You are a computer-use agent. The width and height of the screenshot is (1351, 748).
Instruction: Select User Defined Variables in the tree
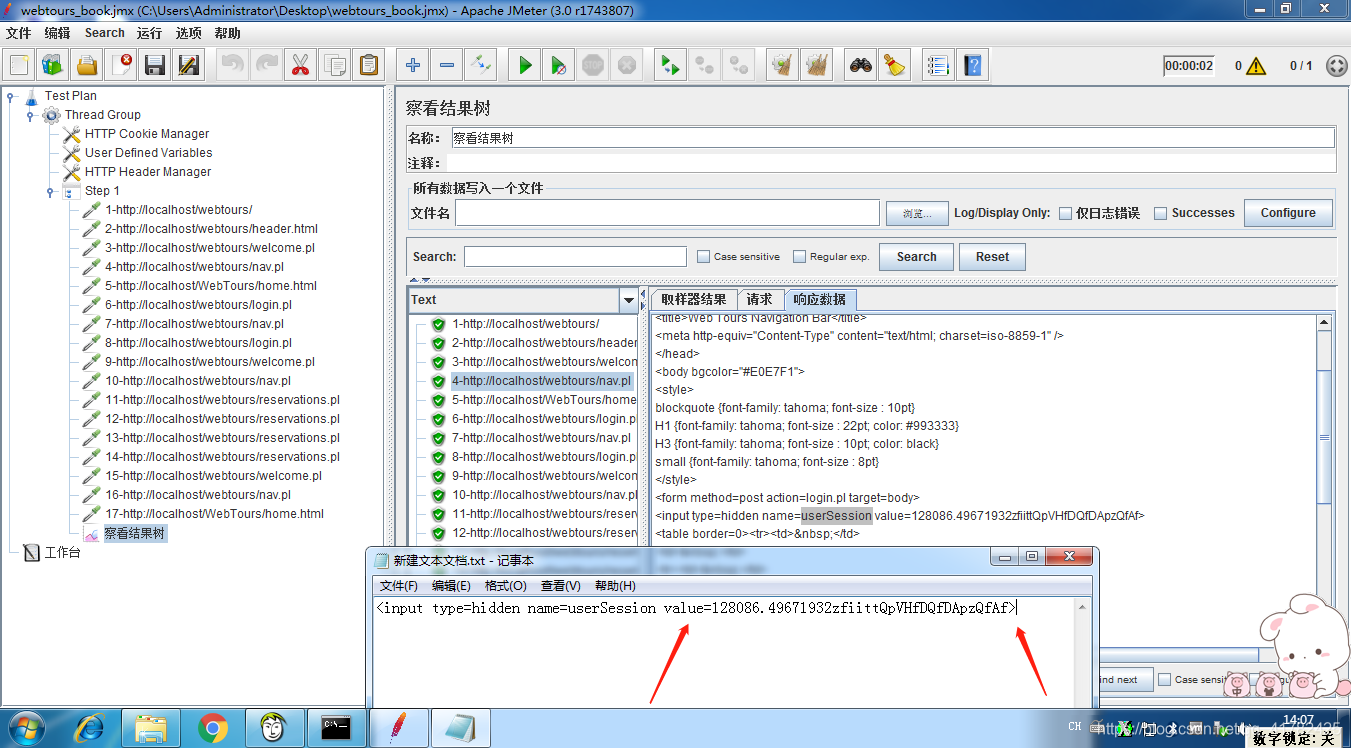148,153
